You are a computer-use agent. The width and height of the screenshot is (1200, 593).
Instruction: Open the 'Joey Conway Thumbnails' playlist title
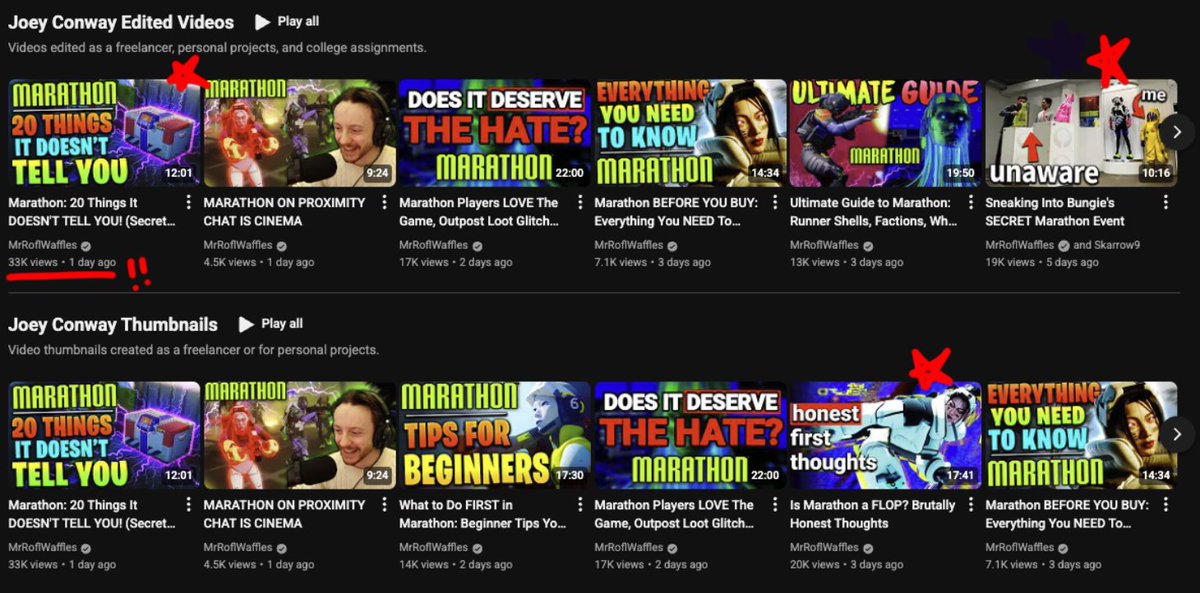113,325
